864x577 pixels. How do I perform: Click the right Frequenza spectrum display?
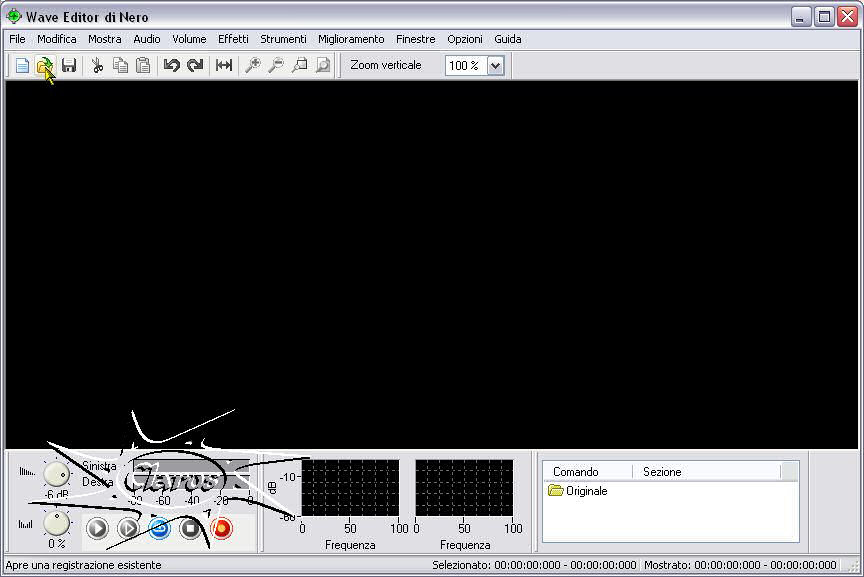click(464, 488)
